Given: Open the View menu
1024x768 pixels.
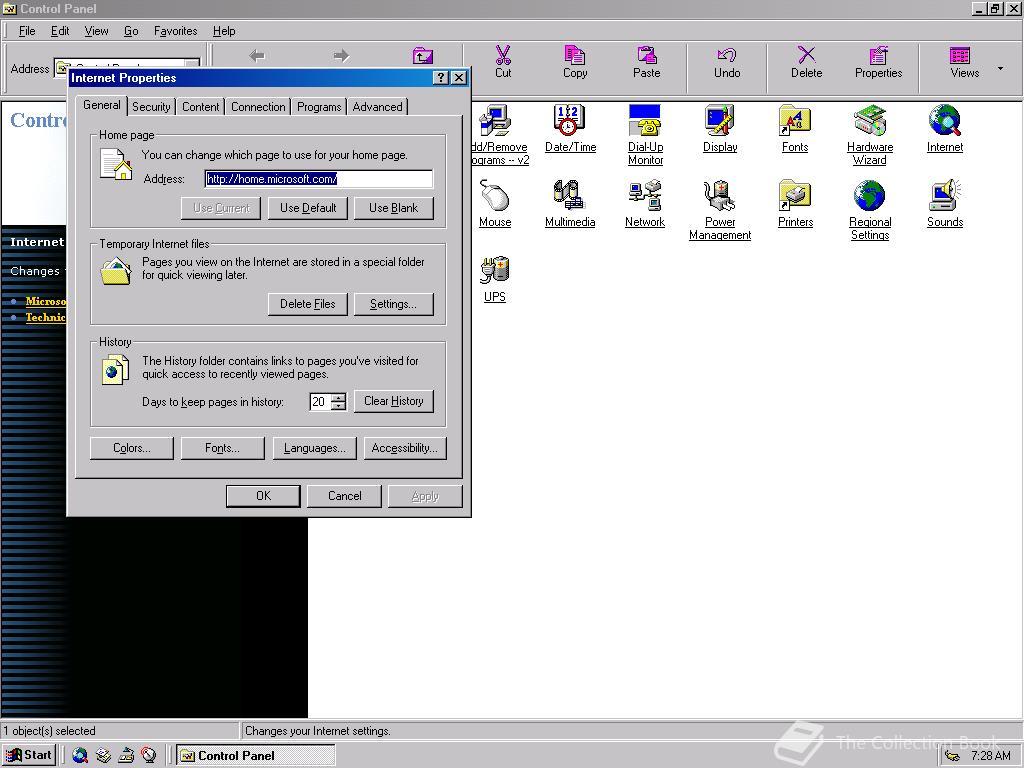Looking at the screenshot, I should tap(96, 31).
